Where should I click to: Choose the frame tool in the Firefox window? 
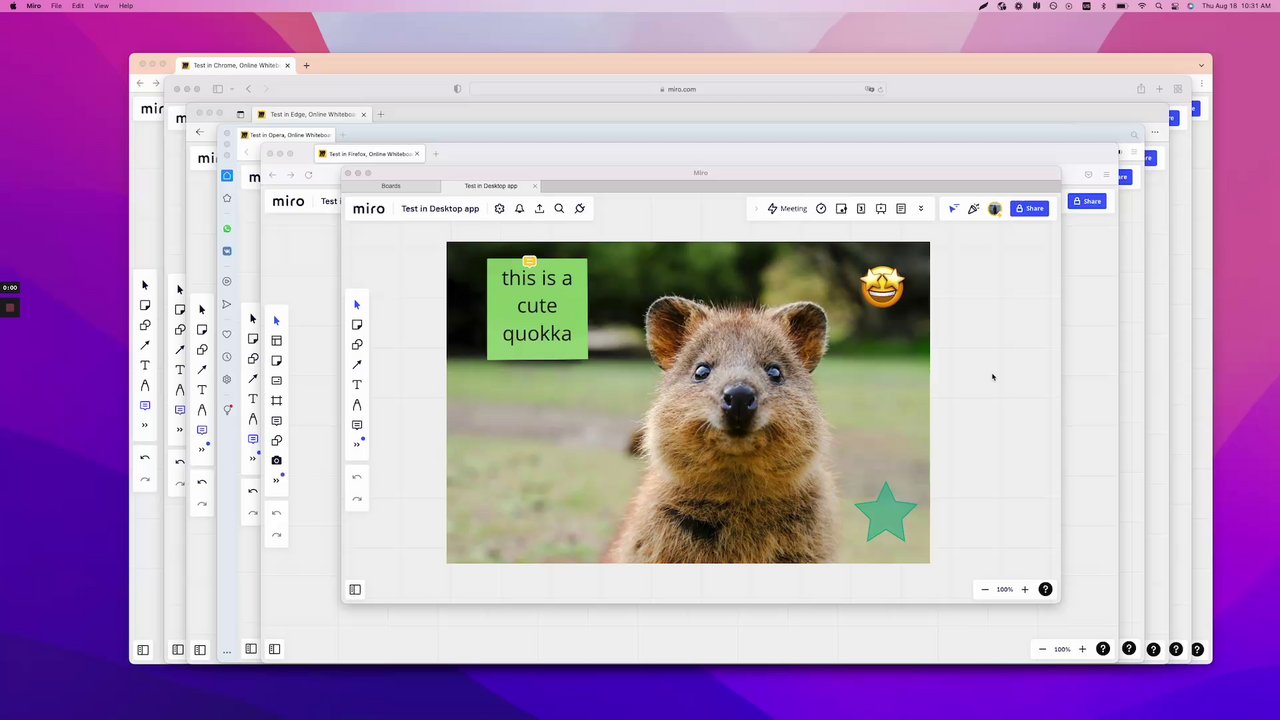[277, 401]
